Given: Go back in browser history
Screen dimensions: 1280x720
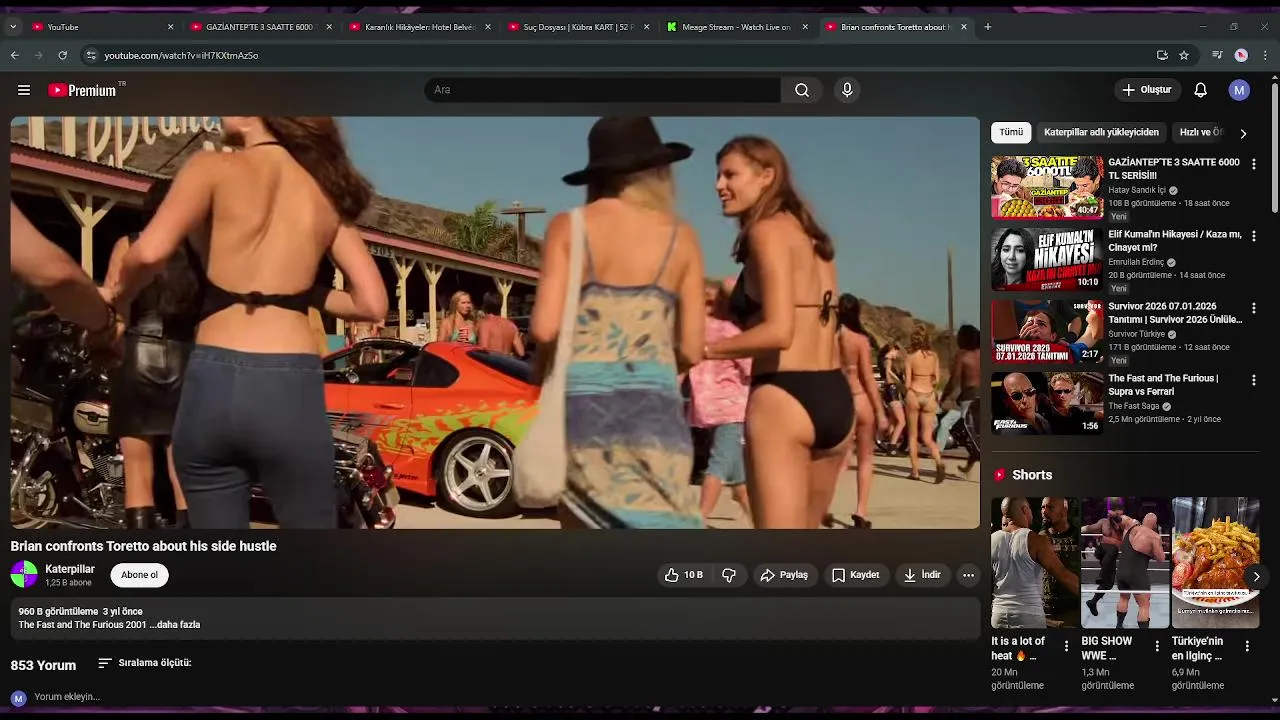Looking at the screenshot, I should (x=14, y=55).
